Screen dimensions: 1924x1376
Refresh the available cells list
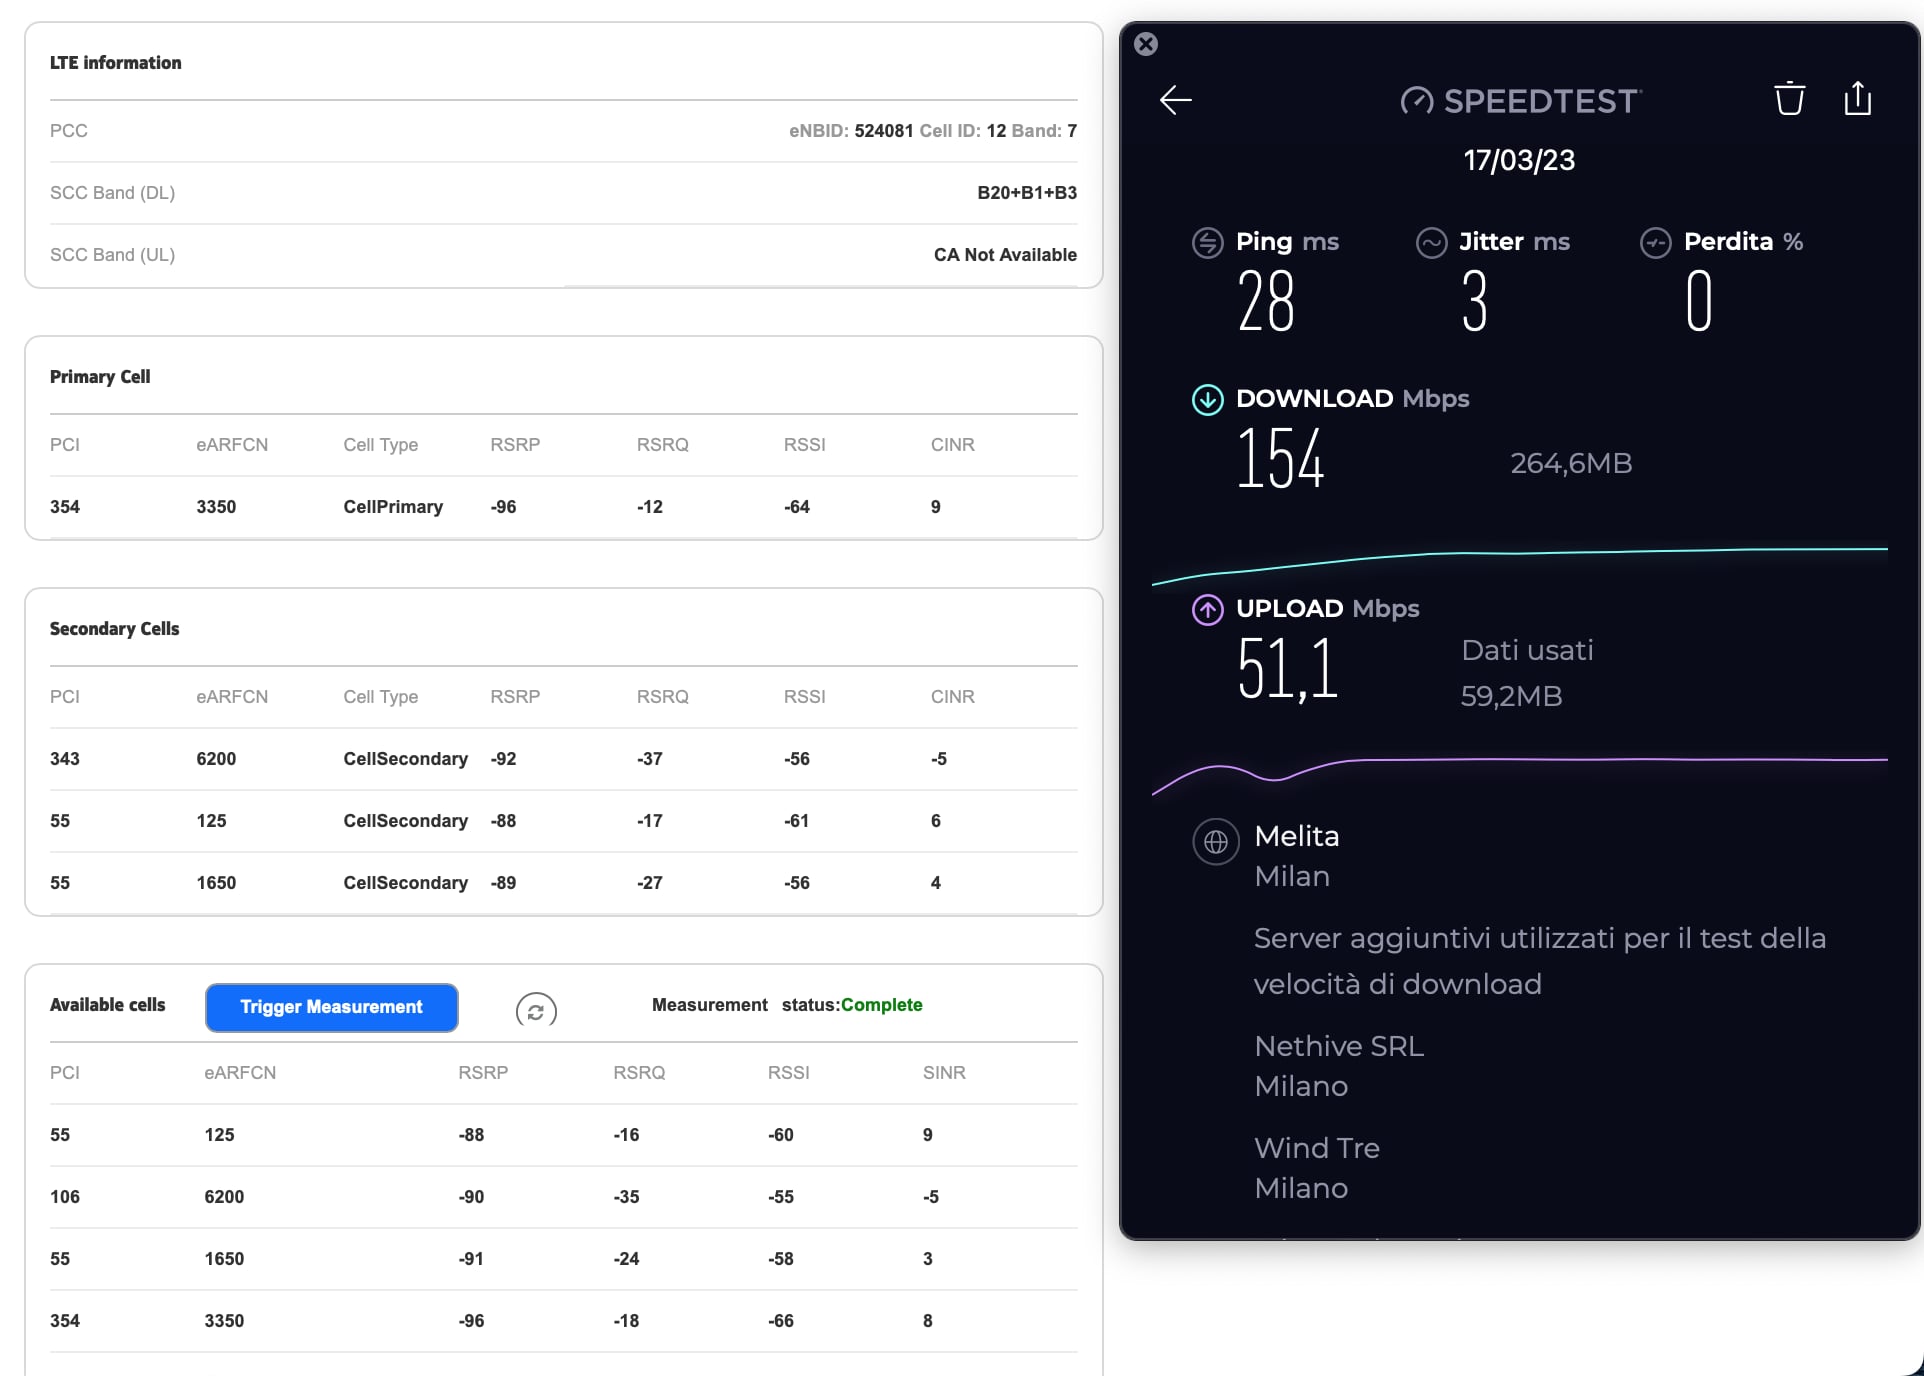pos(536,1010)
